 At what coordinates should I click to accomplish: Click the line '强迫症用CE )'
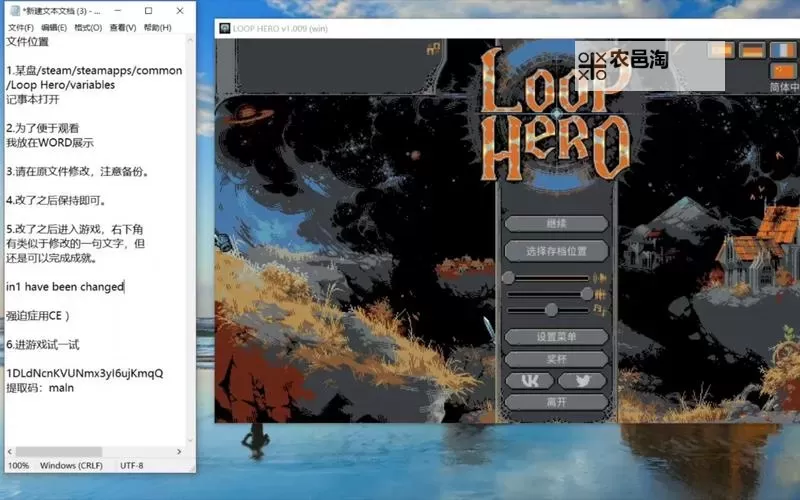38,316
